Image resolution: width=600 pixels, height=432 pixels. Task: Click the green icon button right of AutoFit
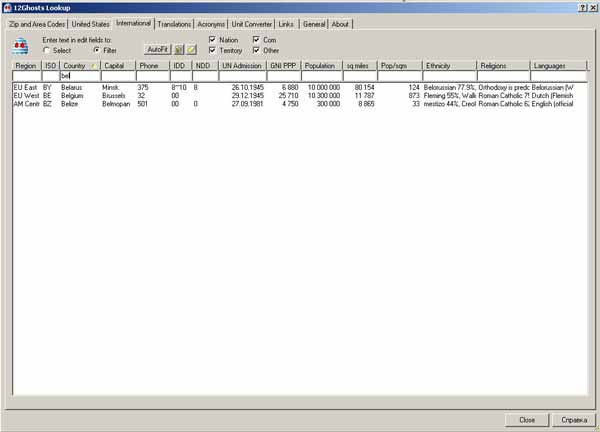(179, 50)
